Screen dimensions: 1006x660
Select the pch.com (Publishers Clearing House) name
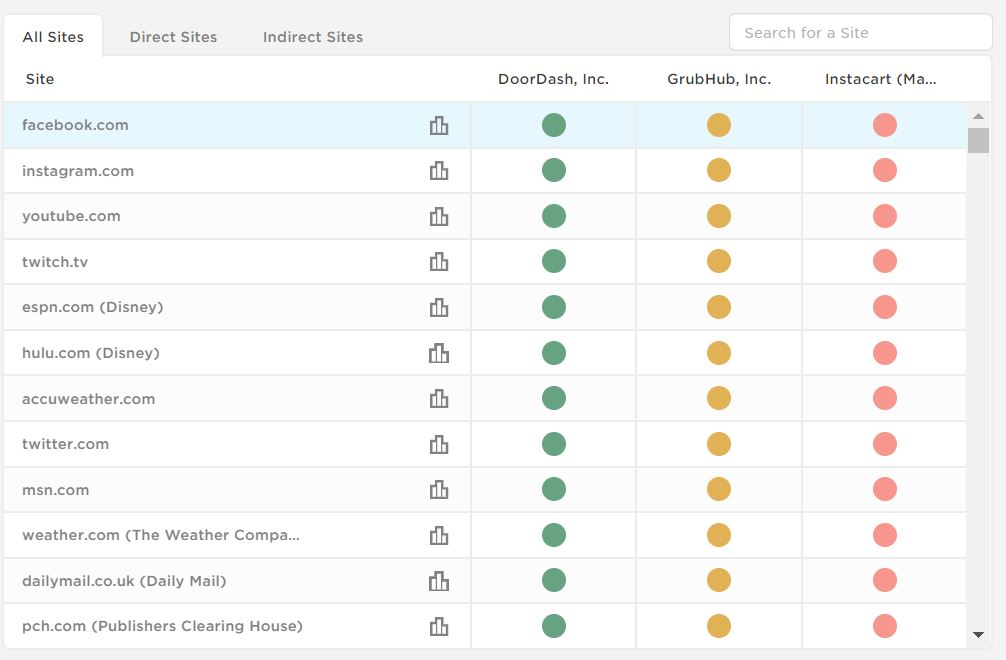coord(162,626)
